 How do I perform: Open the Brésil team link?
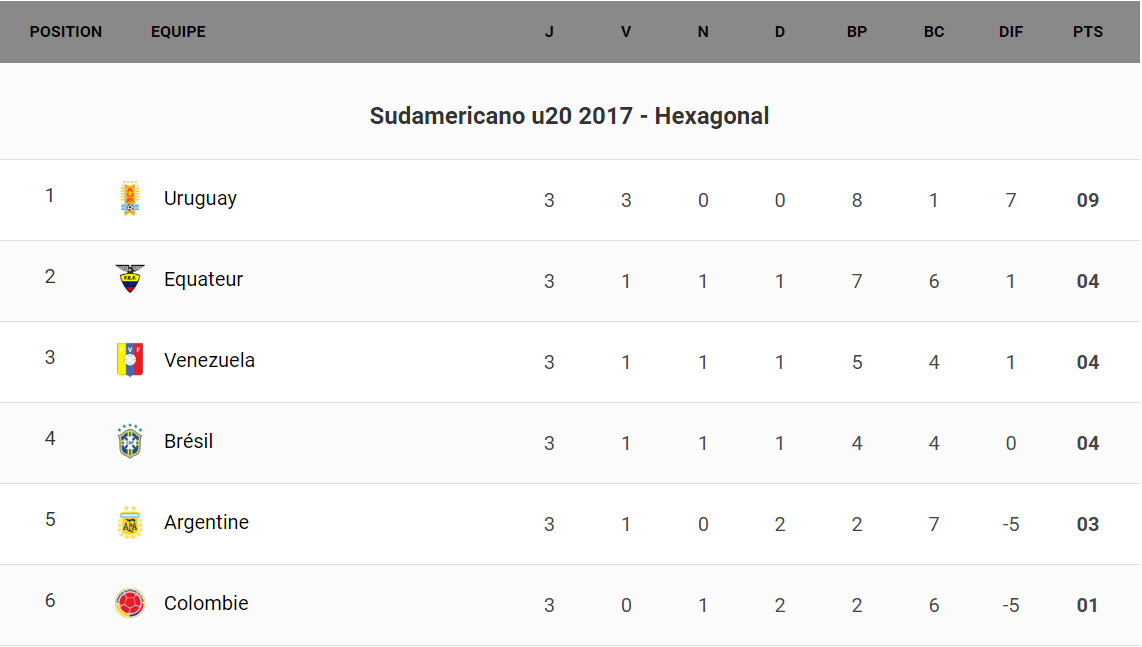(188, 442)
